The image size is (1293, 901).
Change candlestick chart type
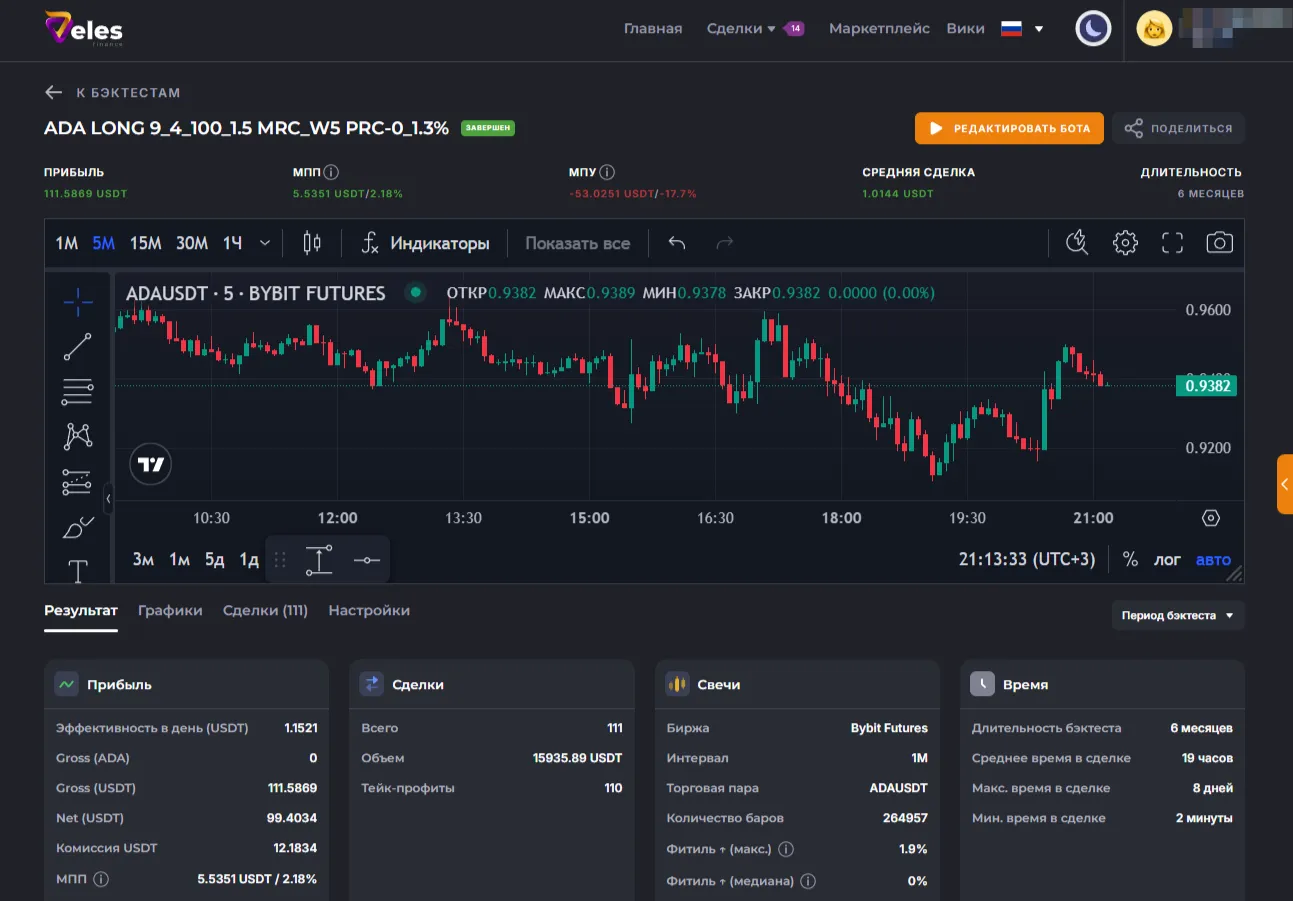[x=312, y=243]
